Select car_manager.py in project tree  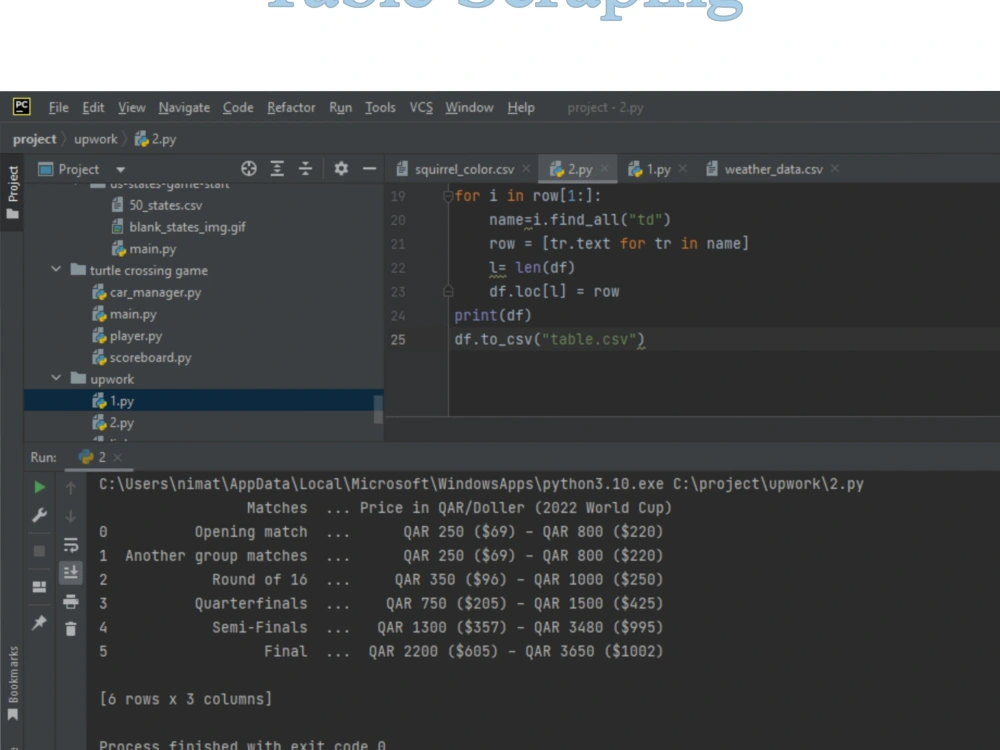(x=147, y=293)
